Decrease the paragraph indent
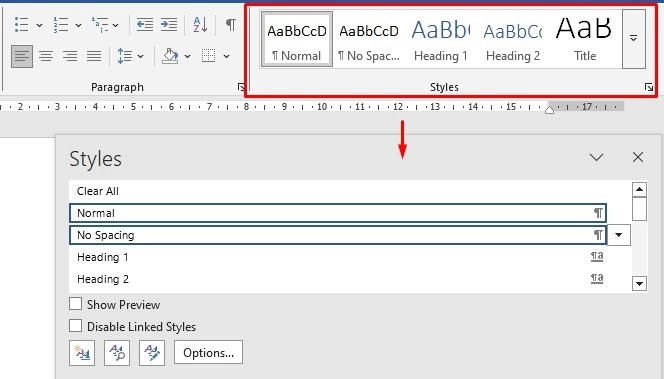 click(145, 25)
